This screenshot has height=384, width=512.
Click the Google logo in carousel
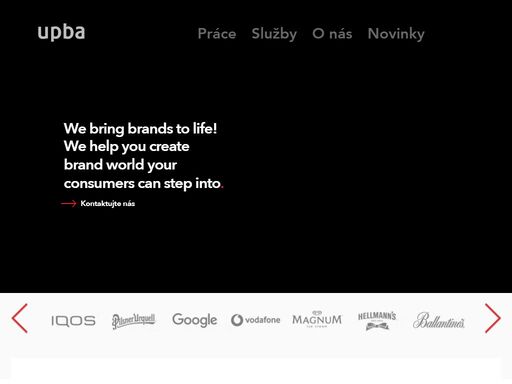[x=195, y=320]
